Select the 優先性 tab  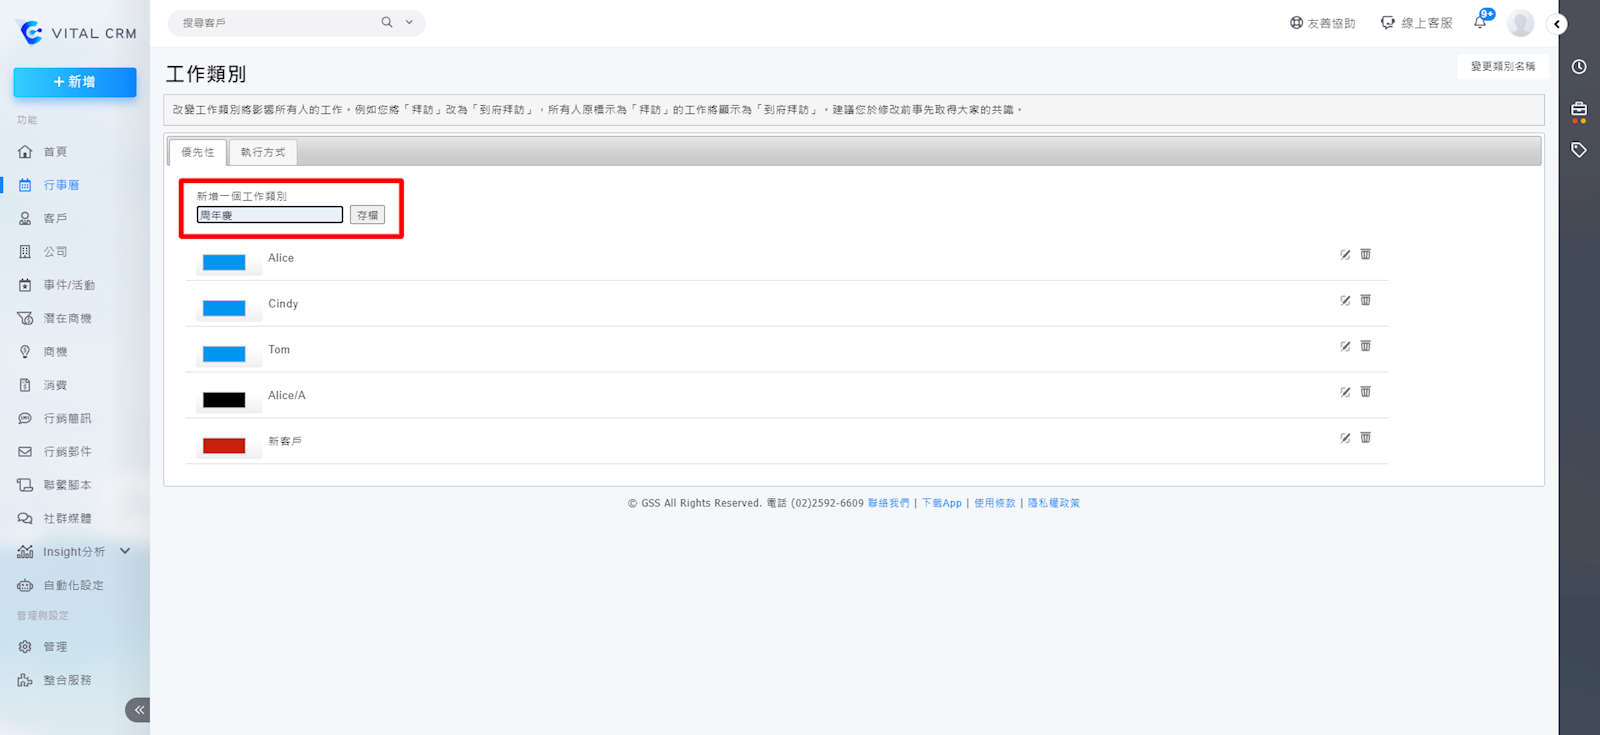pos(198,152)
